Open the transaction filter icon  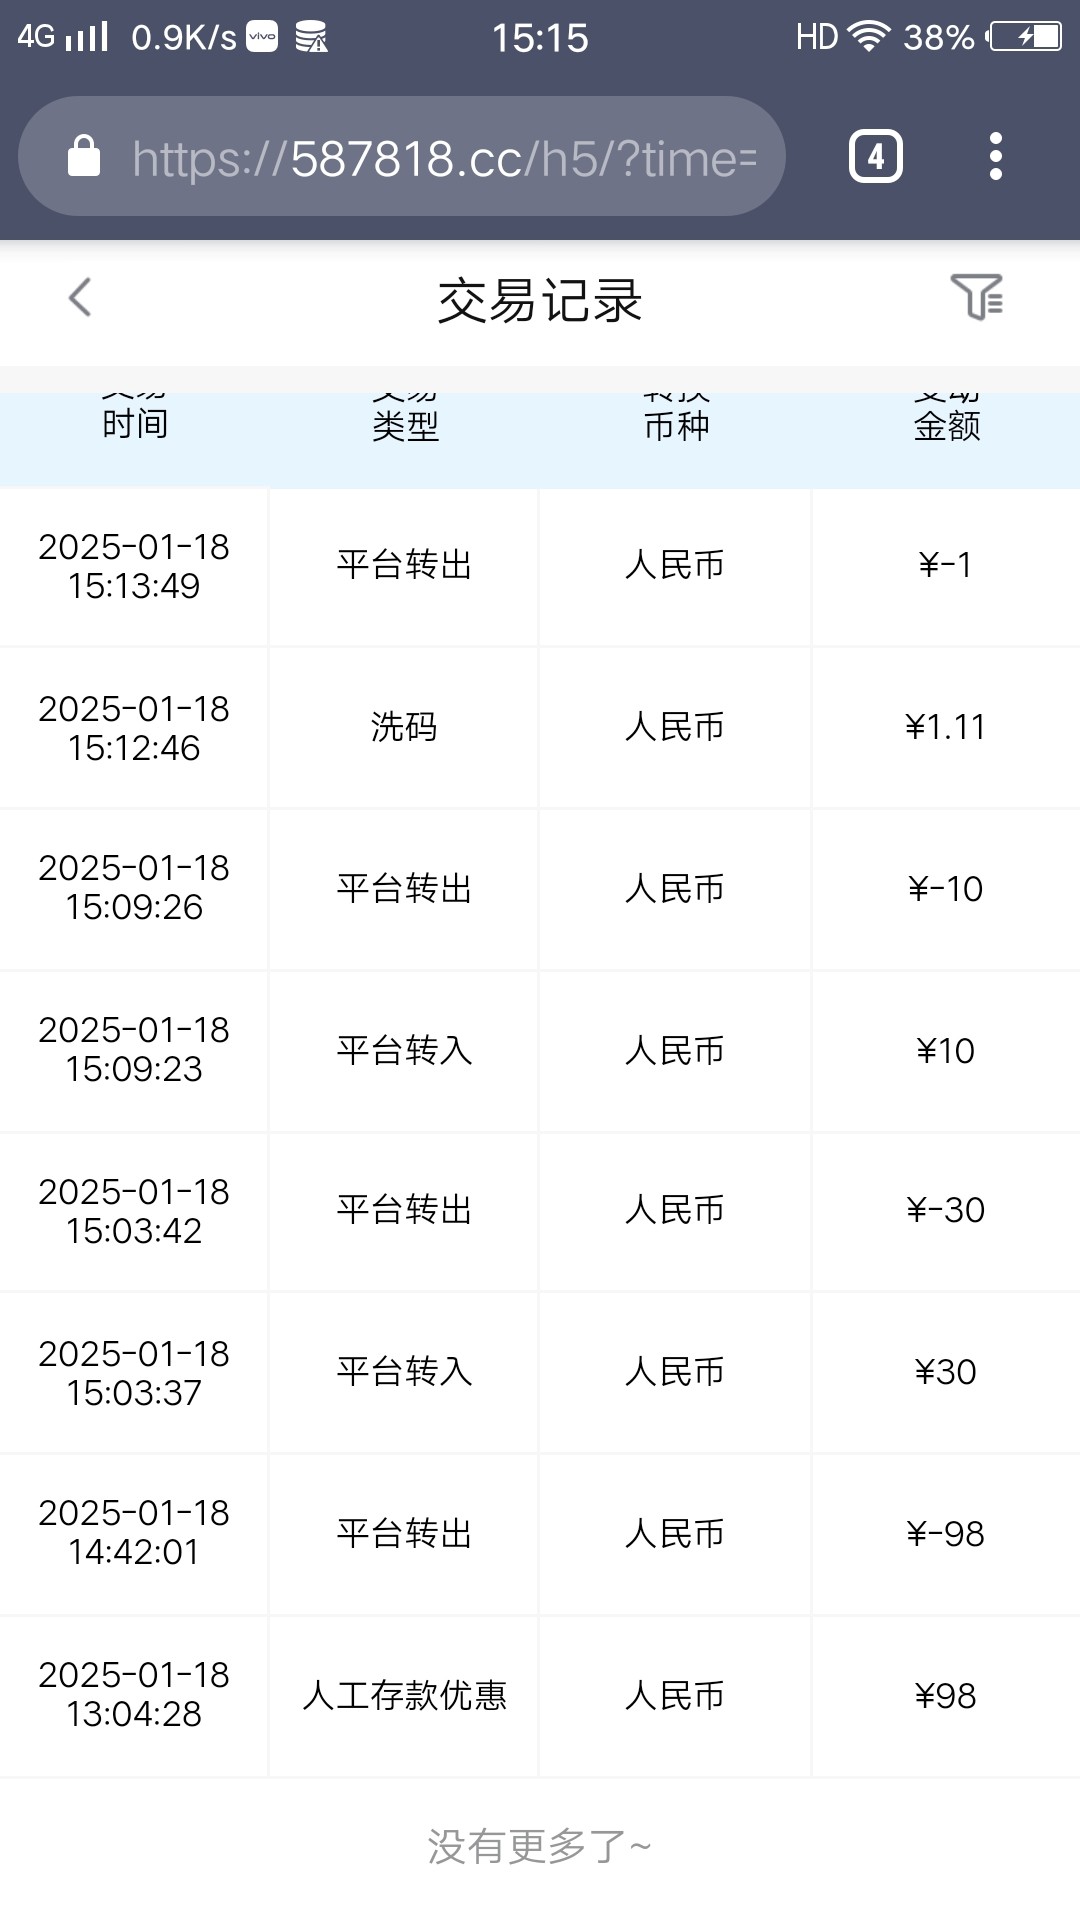click(x=976, y=297)
